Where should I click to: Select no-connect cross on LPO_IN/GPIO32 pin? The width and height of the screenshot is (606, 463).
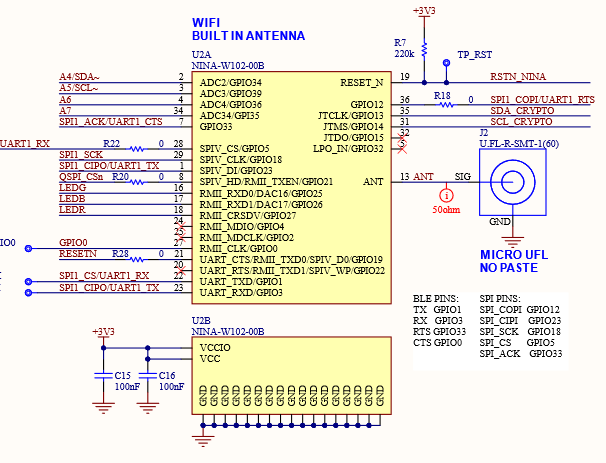[402, 149]
